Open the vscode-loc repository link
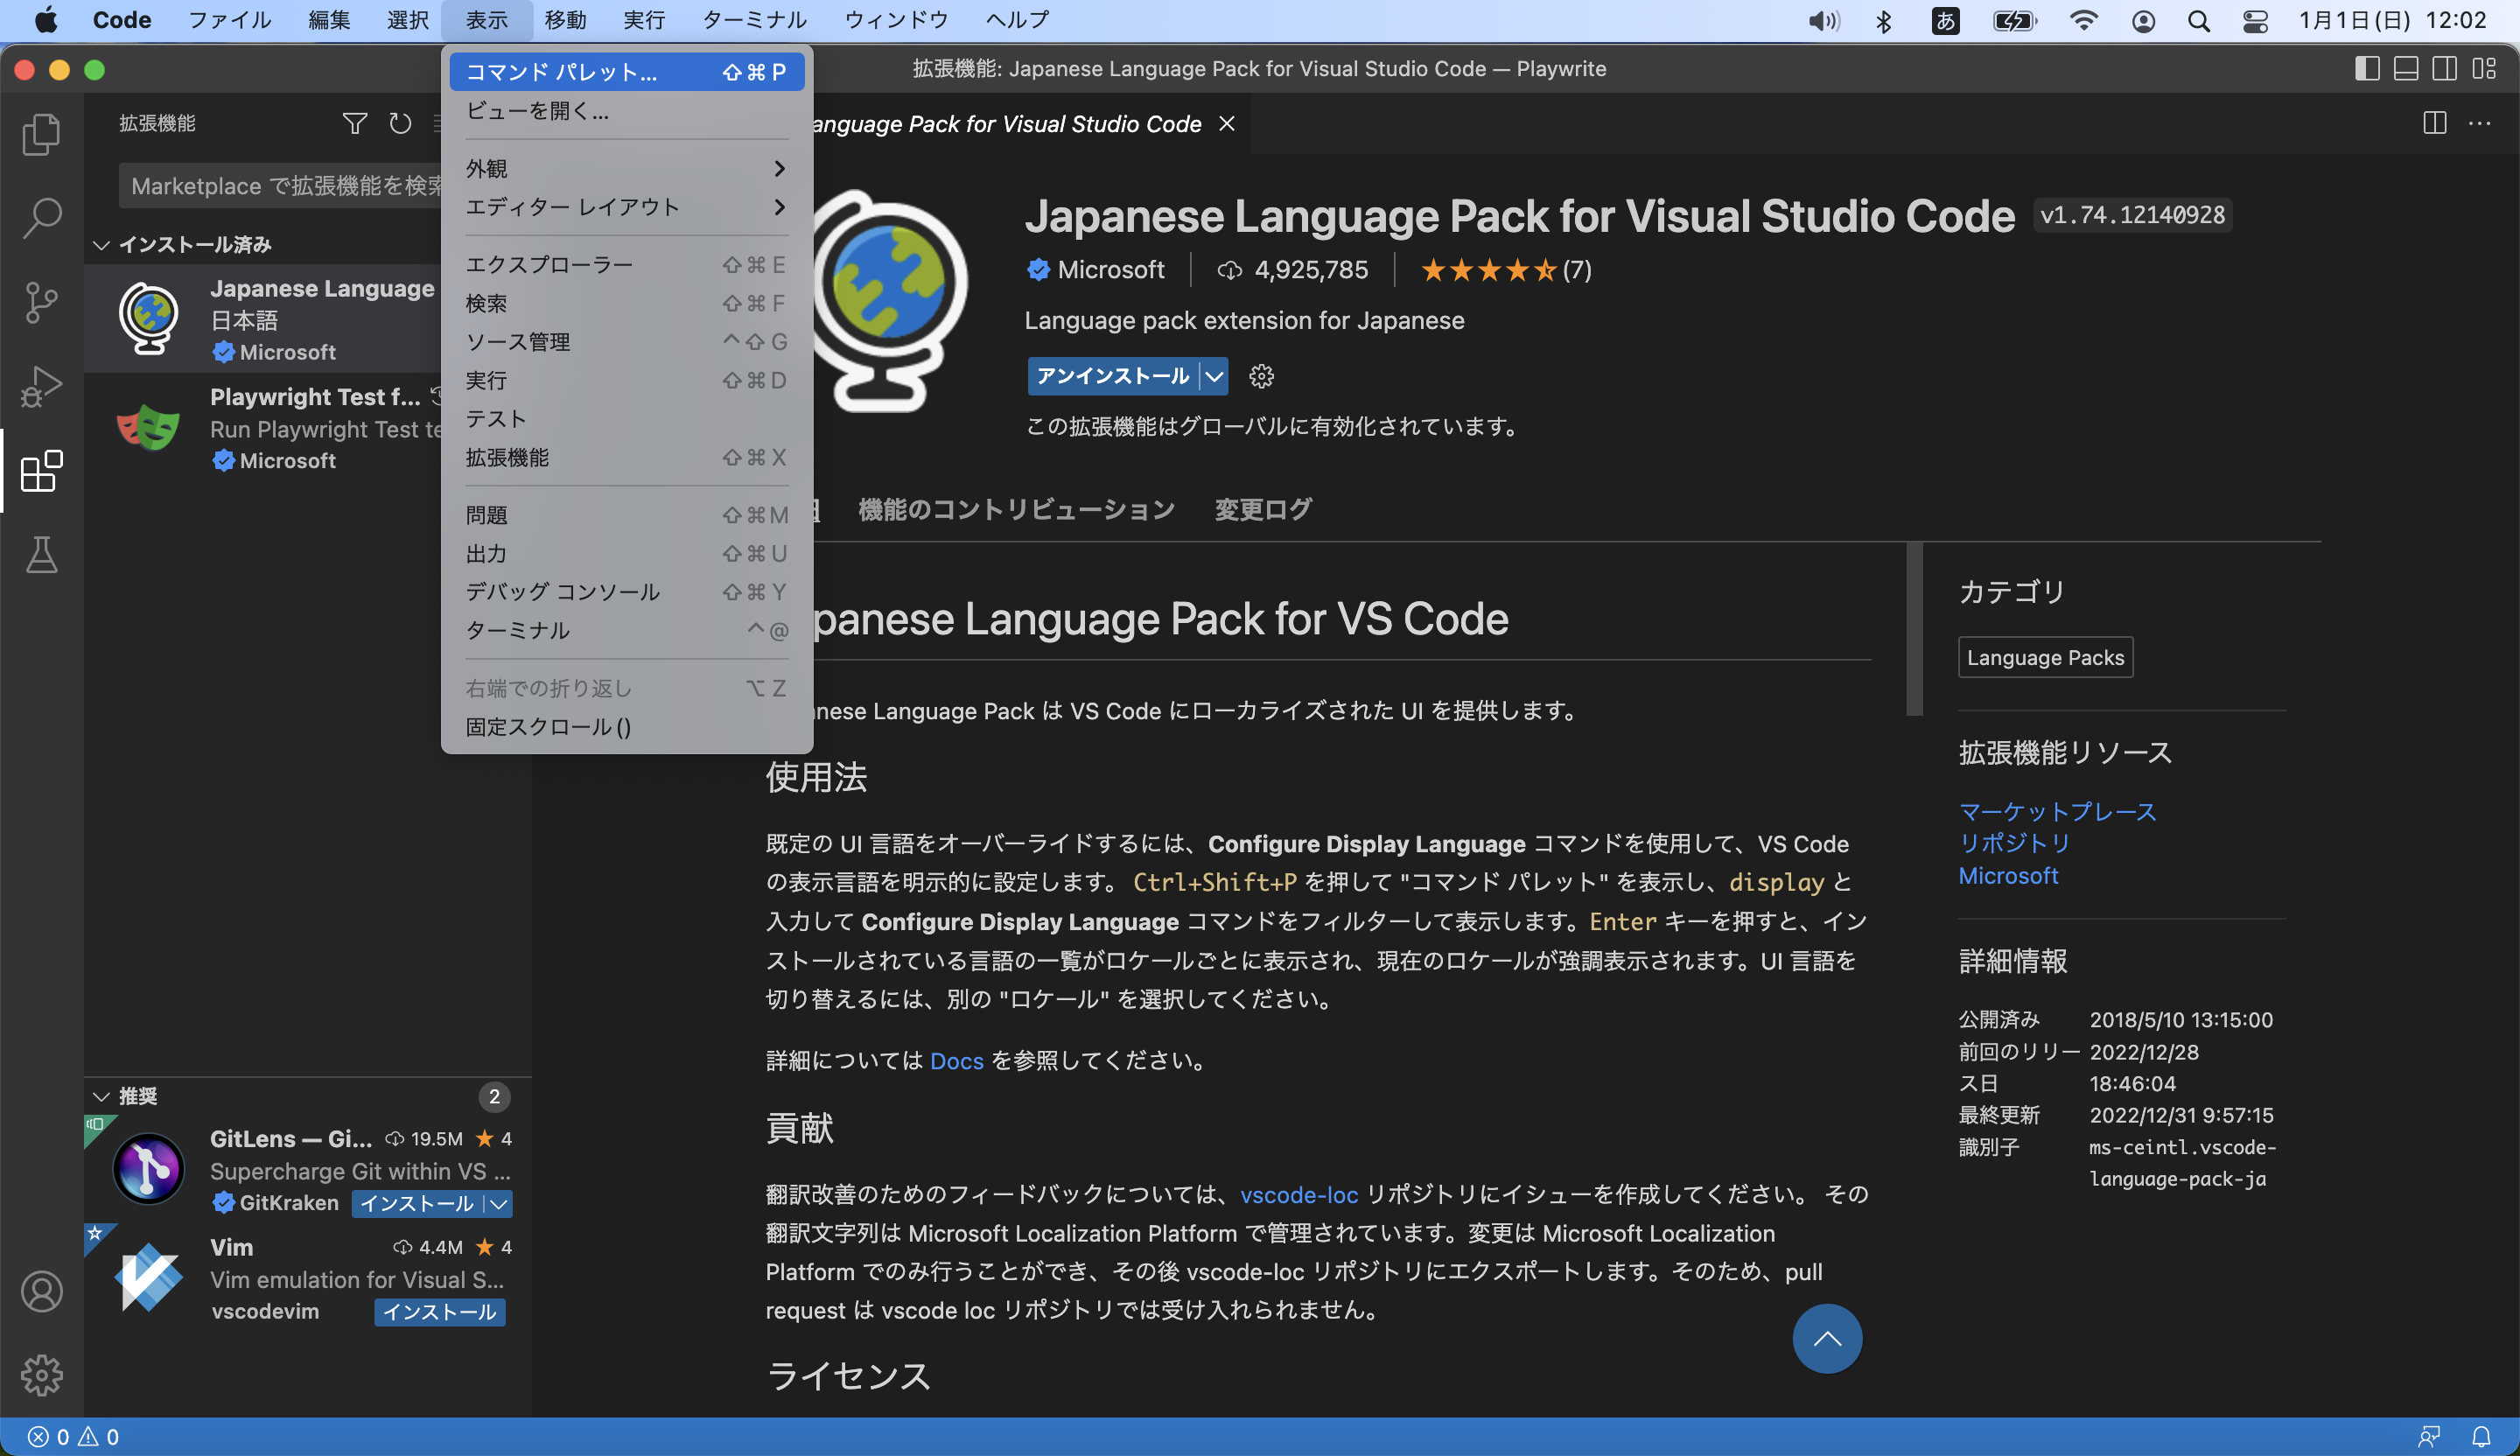The height and width of the screenshot is (1456, 2520). tap(1298, 1194)
